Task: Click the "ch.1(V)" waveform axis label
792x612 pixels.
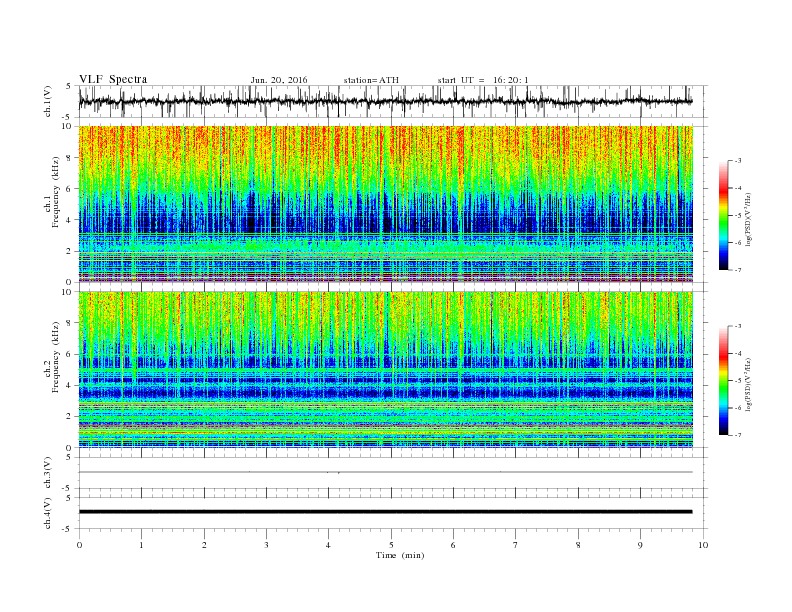Action: tap(47, 101)
